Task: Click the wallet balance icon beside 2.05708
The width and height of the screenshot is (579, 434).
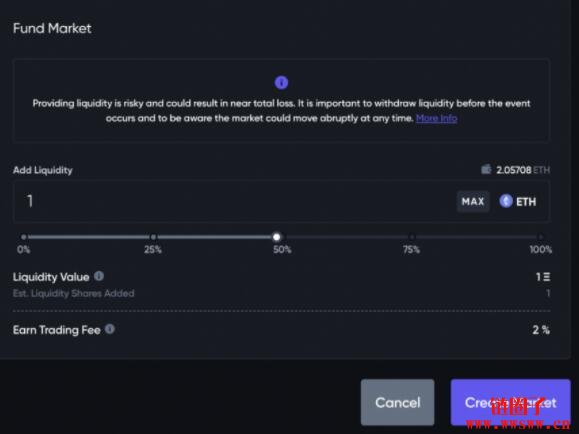Action: tap(486, 169)
